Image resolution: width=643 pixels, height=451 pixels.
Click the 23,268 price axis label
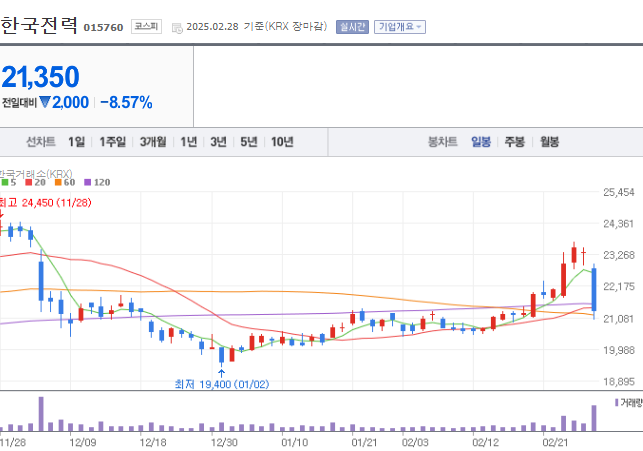click(x=618, y=255)
